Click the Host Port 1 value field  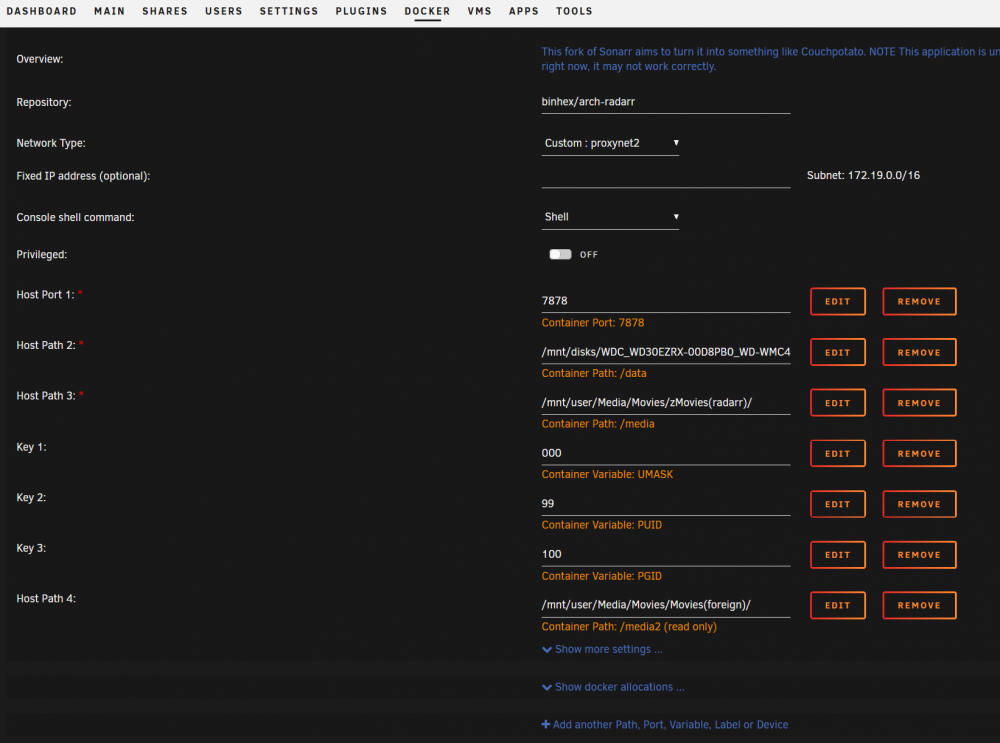click(666, 300)
